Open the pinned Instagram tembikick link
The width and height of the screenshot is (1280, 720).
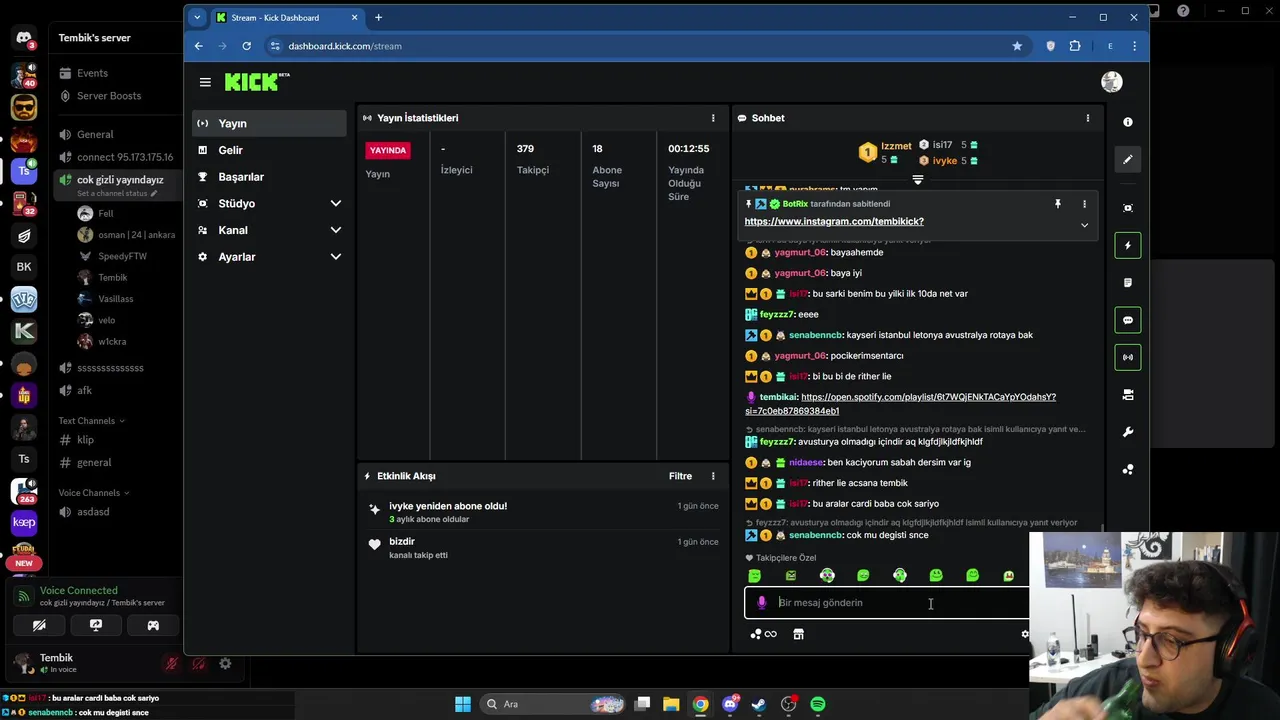pyautogui.click(x=834, y=222)
